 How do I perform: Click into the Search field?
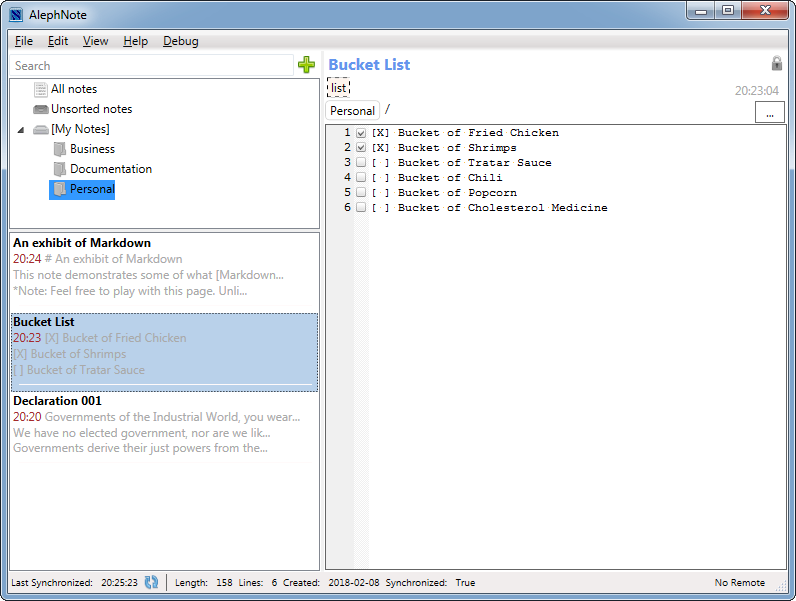150,66
